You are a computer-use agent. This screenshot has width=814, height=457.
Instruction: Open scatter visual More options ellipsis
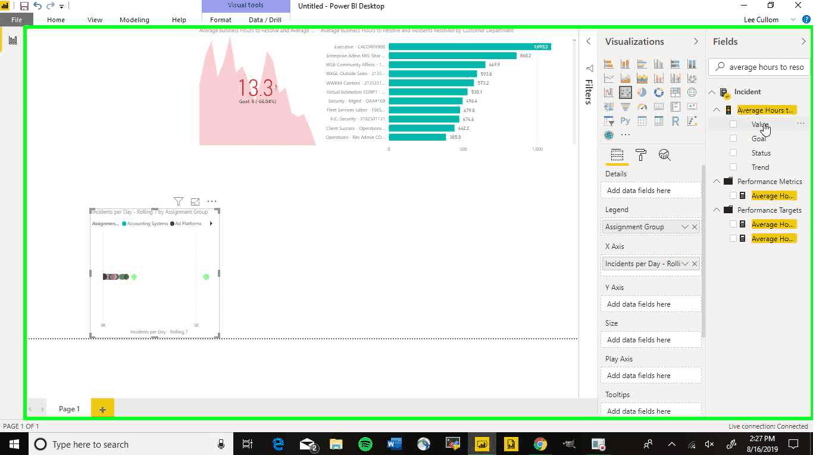pos(212,201)
